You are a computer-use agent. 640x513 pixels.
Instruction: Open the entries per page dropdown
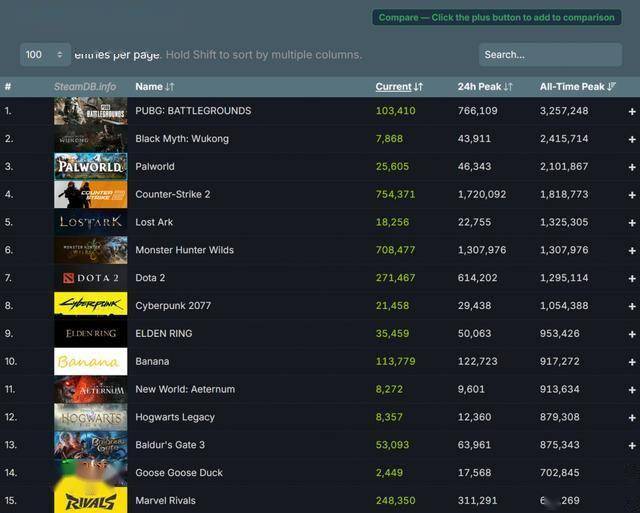45,55
